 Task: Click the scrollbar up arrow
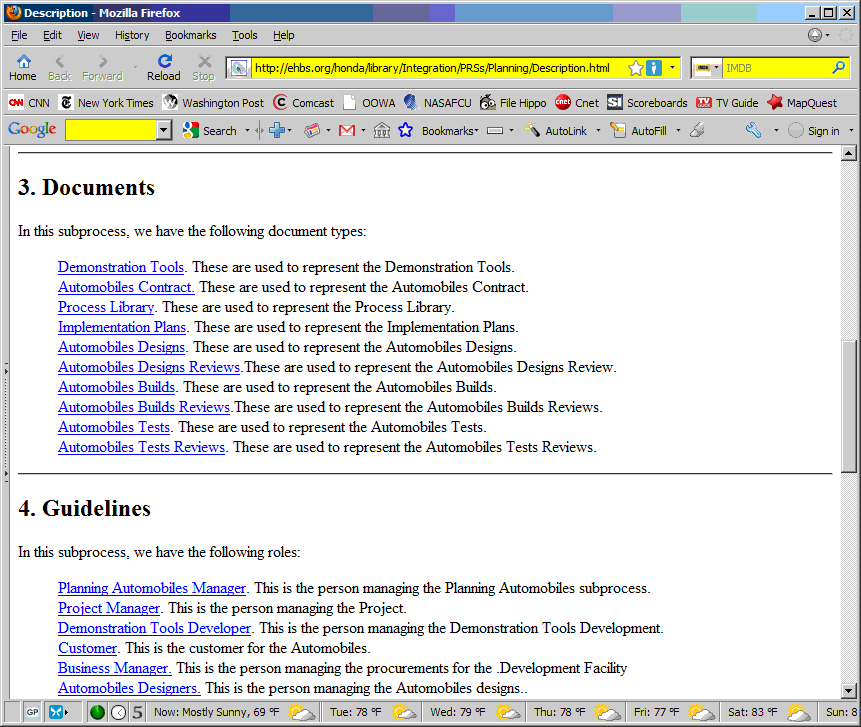849,153
